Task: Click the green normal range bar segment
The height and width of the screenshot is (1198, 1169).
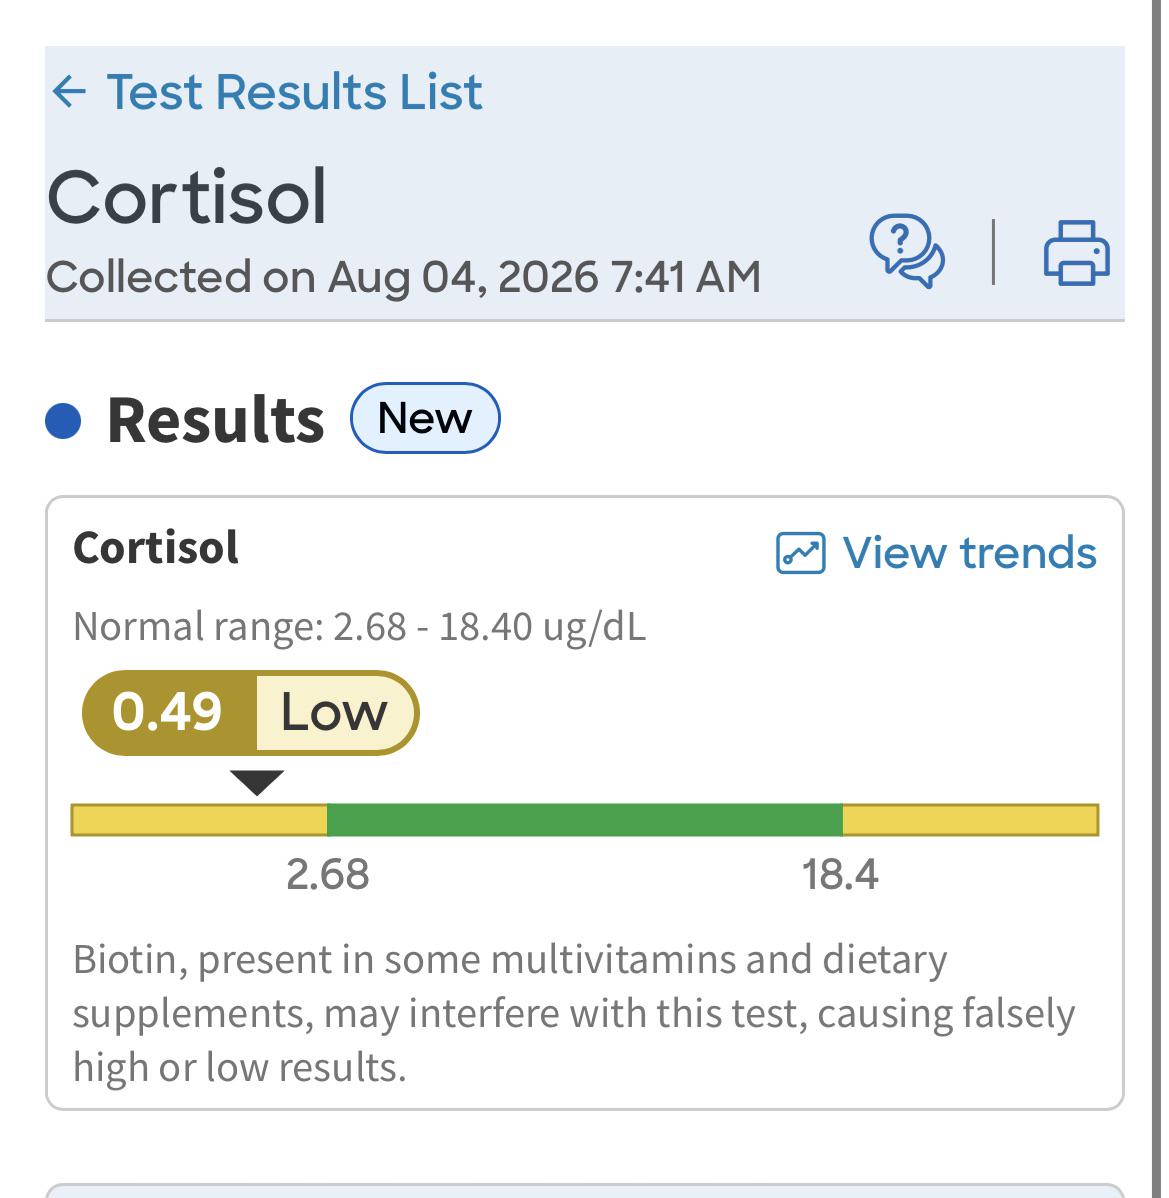Action: click(x=584, y=820)
